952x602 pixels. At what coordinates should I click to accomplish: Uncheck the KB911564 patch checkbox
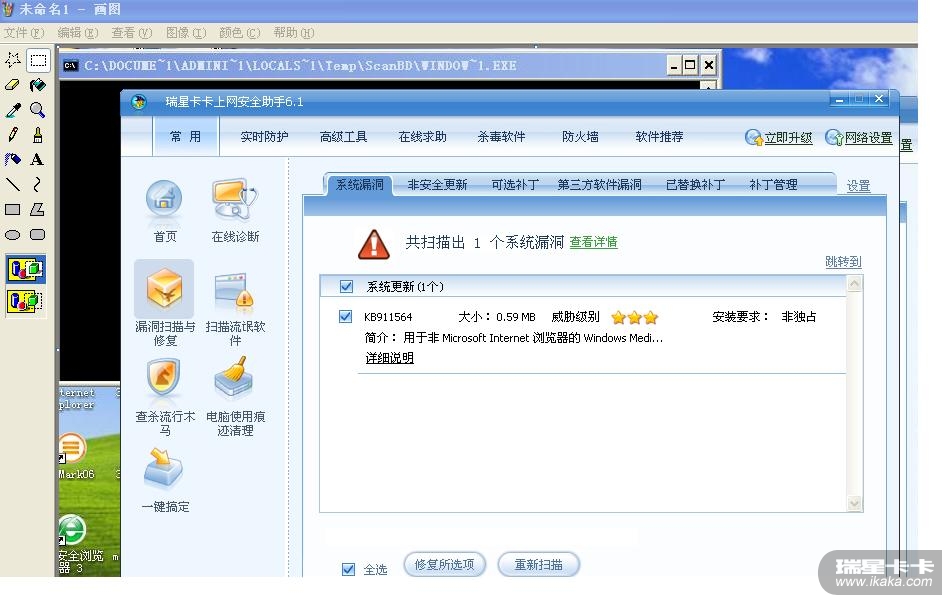coord(345,317)
